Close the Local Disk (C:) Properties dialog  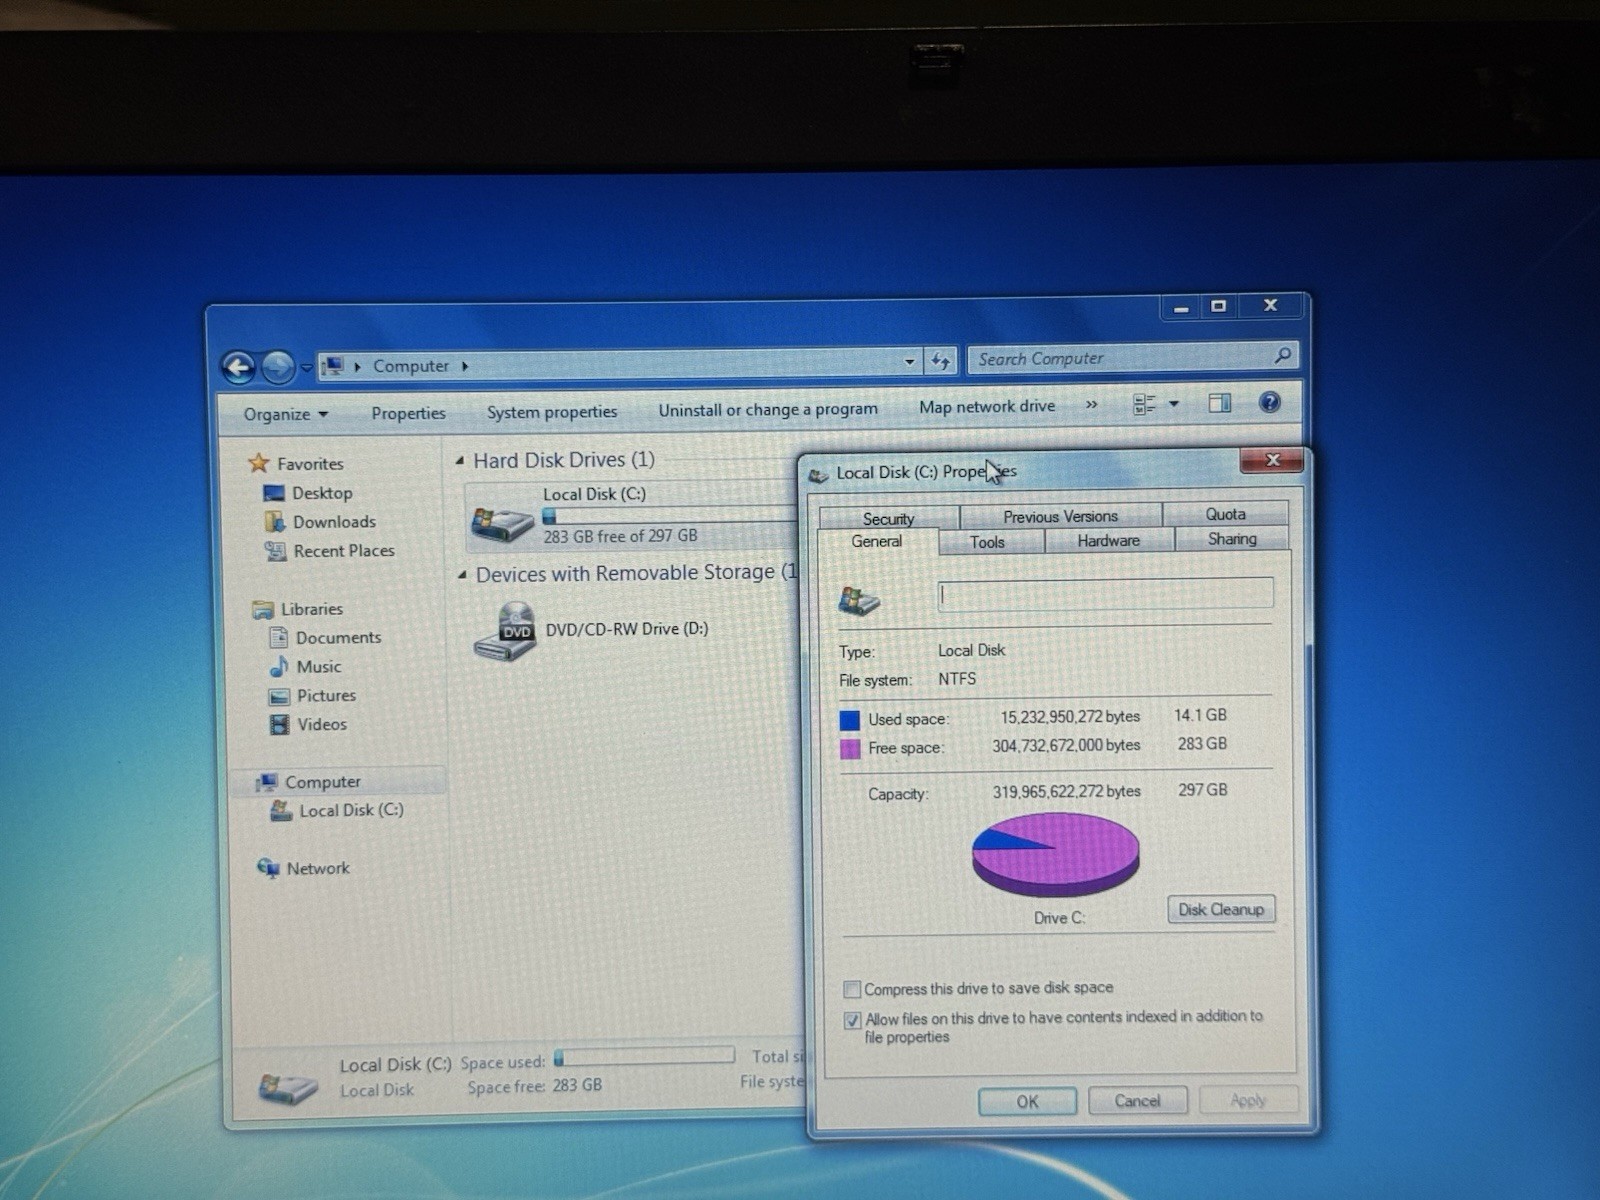[x=1272, y=460]
